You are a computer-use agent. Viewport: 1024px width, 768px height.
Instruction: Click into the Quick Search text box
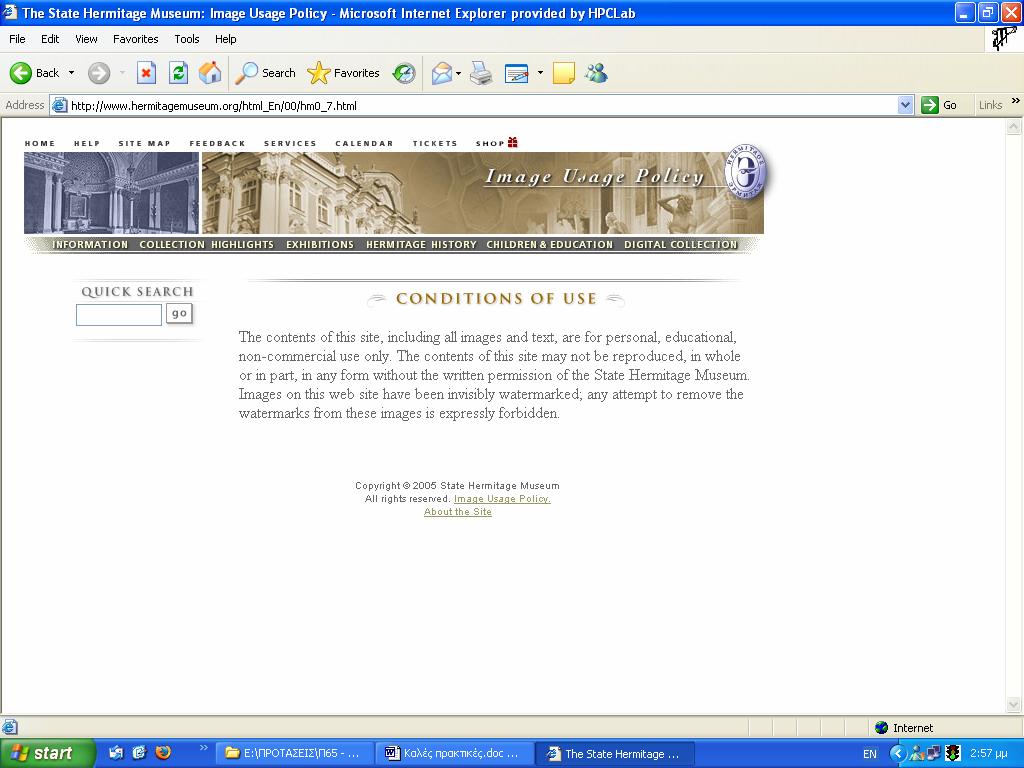pos(119,315)
